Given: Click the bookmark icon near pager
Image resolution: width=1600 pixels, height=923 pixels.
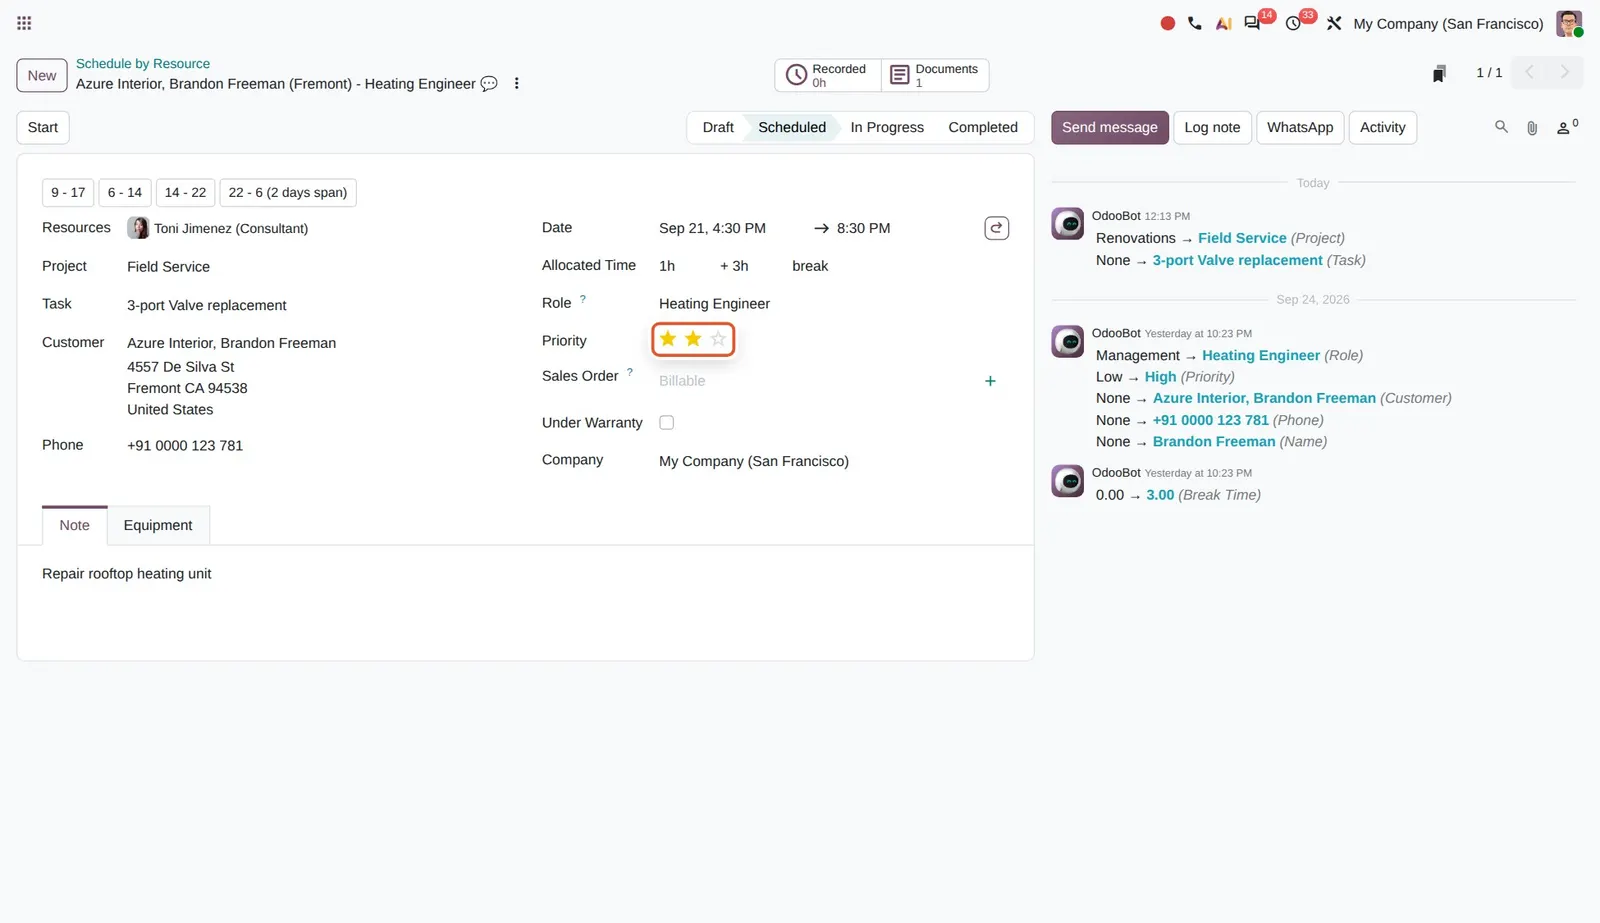Looking at the screenshot, I should 1439,73.
